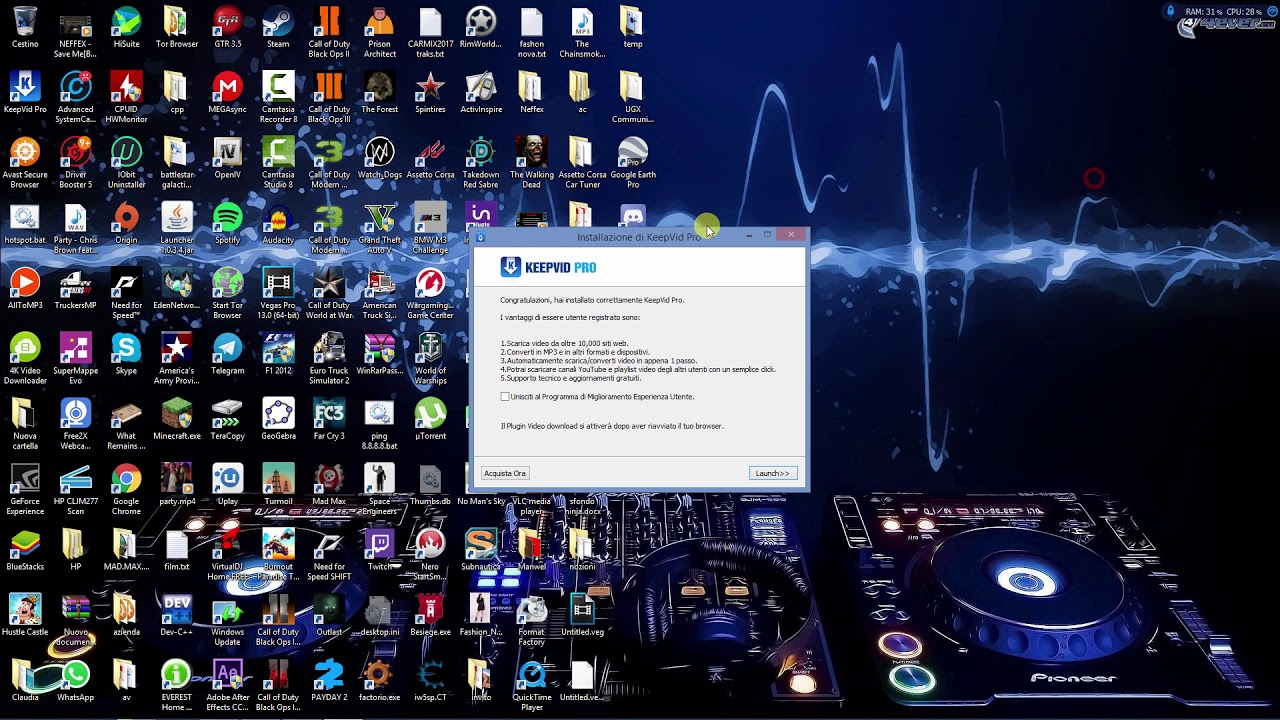Select the Euro Truck Simulator 2 icon
The image size is (1280, 720).
329,349
